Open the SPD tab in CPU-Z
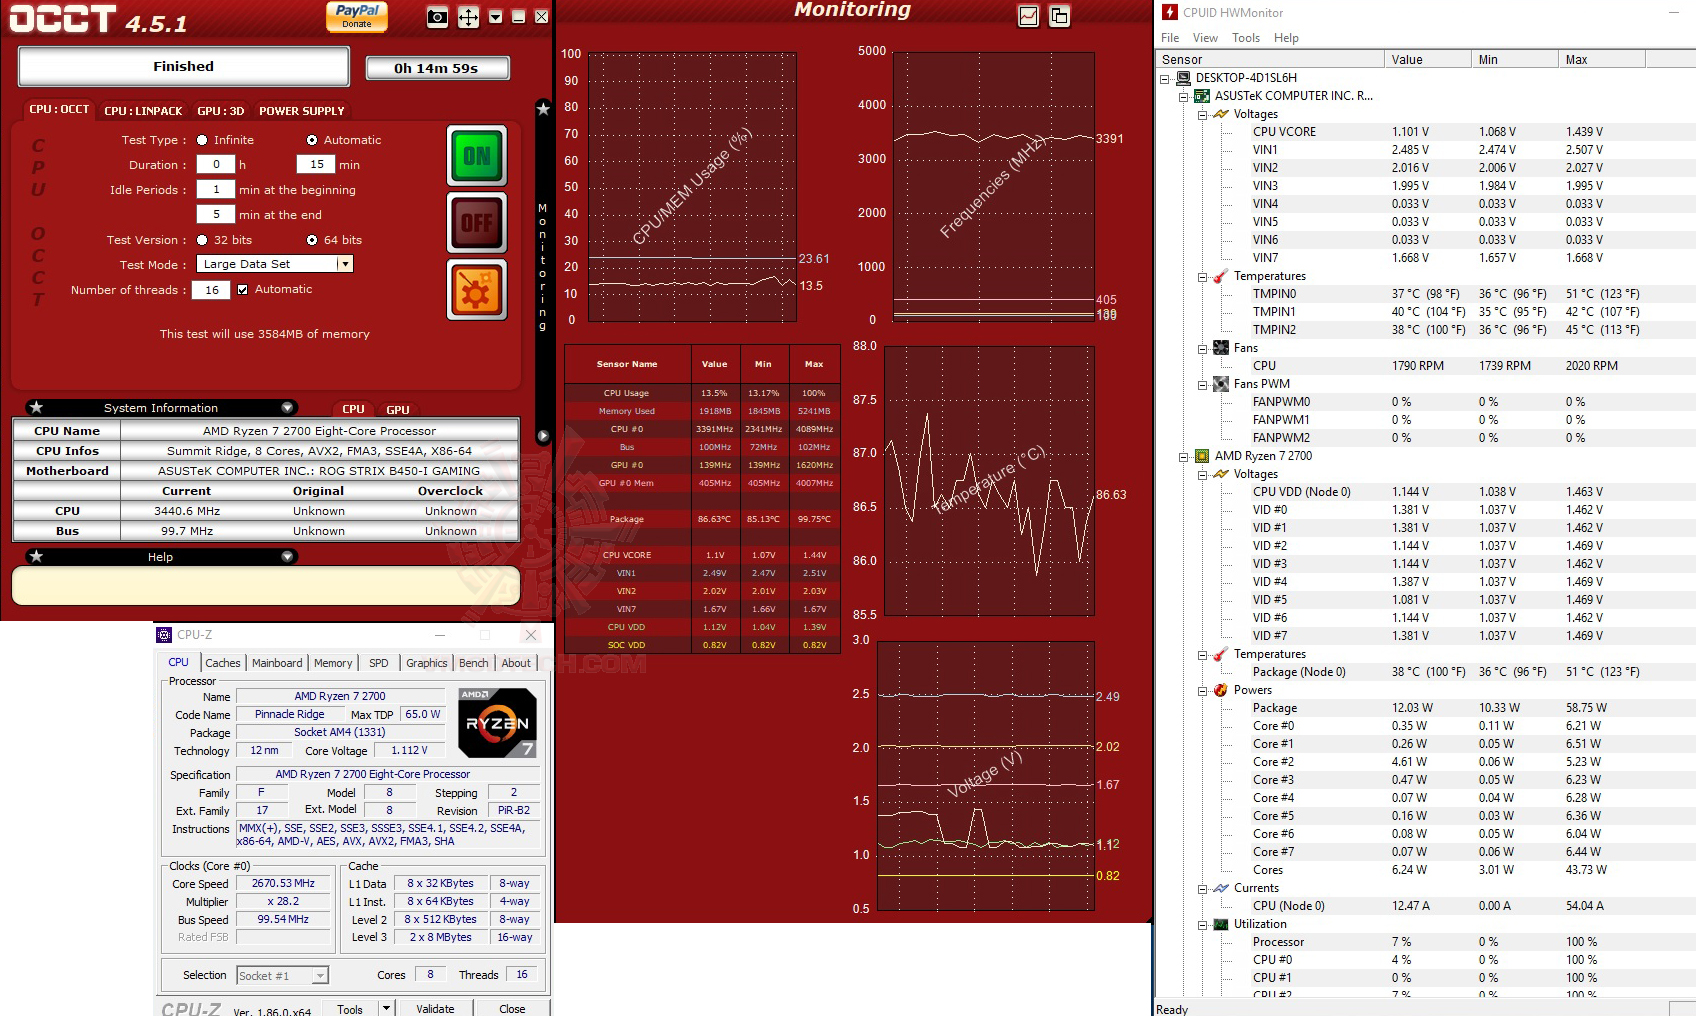The image size is (1696, 1016). coord(378,663)
